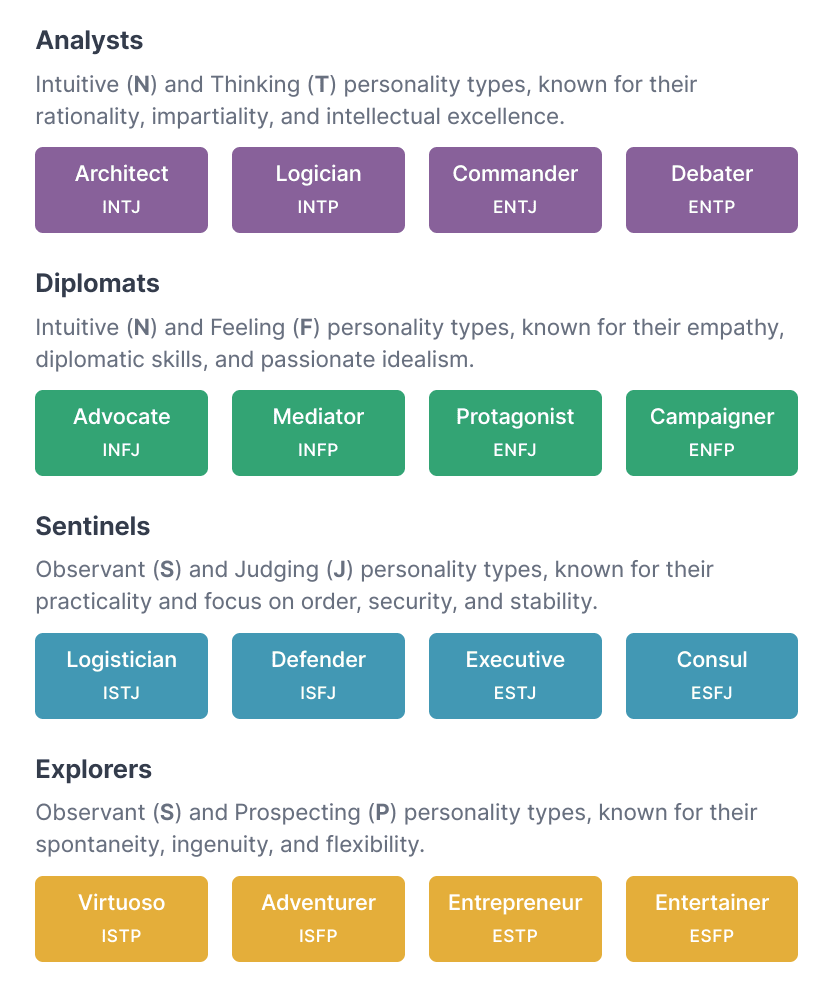This screenshot has width=833, height=989.
Task: Click the Consul ESFJ card
Action: [x=711, y=675]
